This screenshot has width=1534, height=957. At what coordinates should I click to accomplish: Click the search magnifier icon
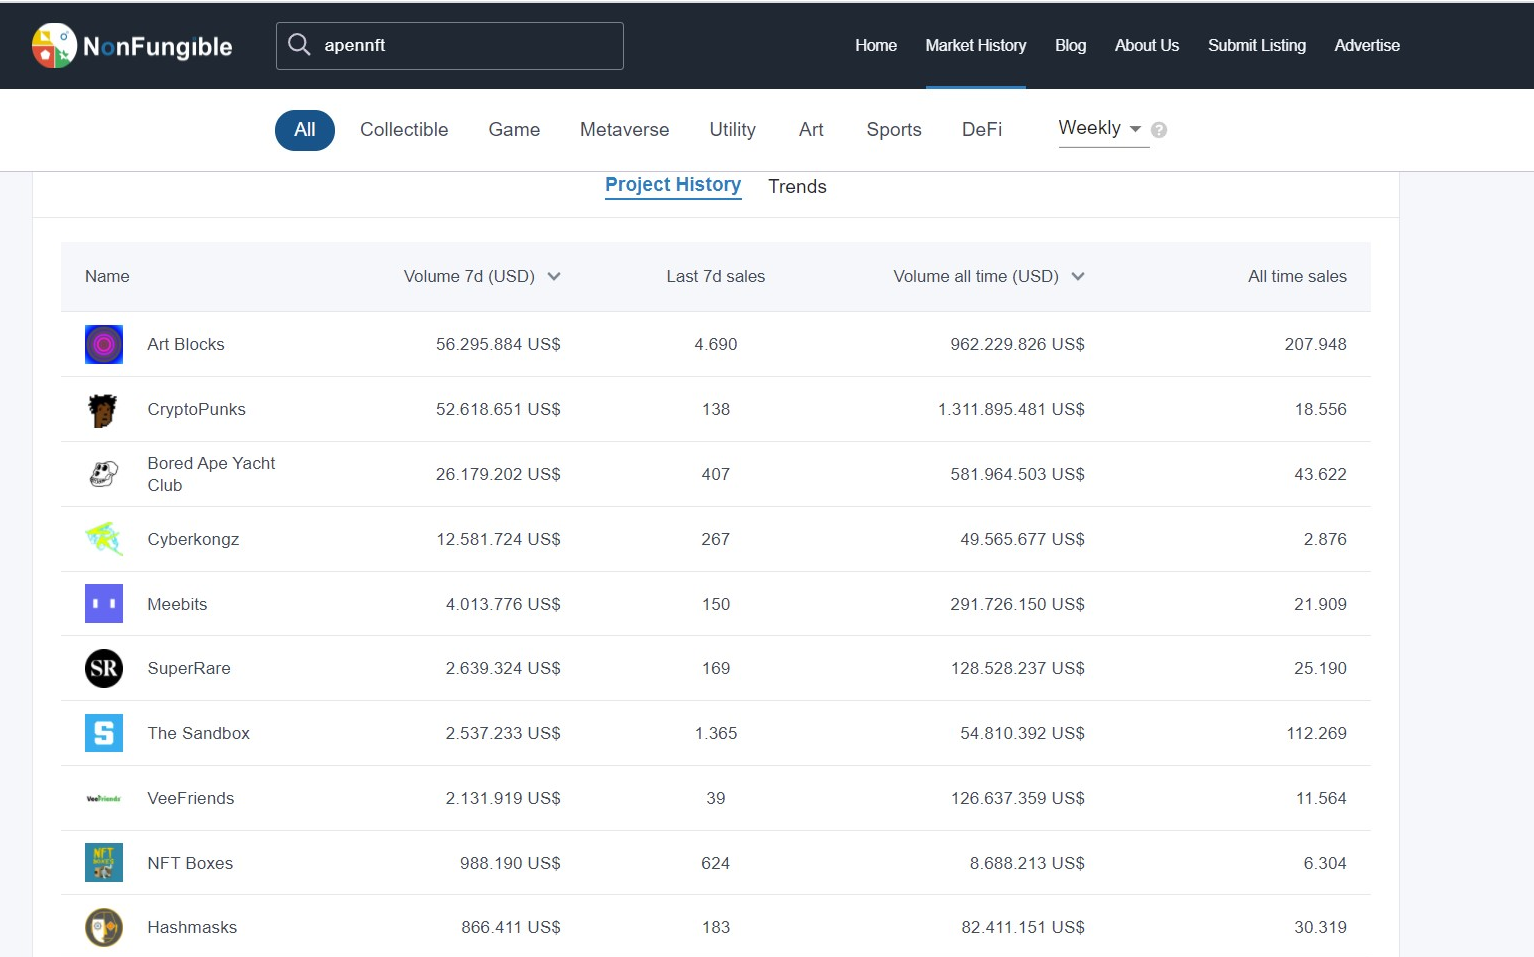[299, 45]
